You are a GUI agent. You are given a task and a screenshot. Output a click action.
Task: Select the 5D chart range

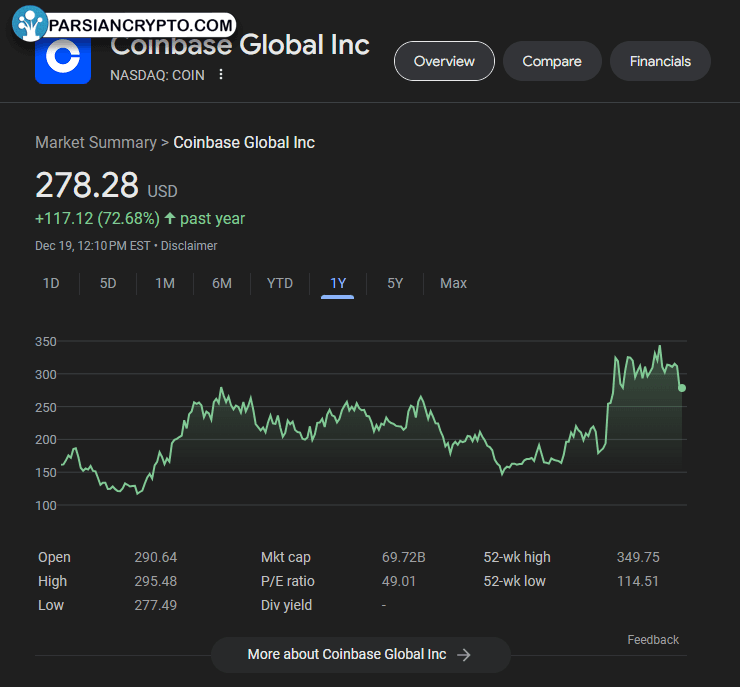[108, 283]
